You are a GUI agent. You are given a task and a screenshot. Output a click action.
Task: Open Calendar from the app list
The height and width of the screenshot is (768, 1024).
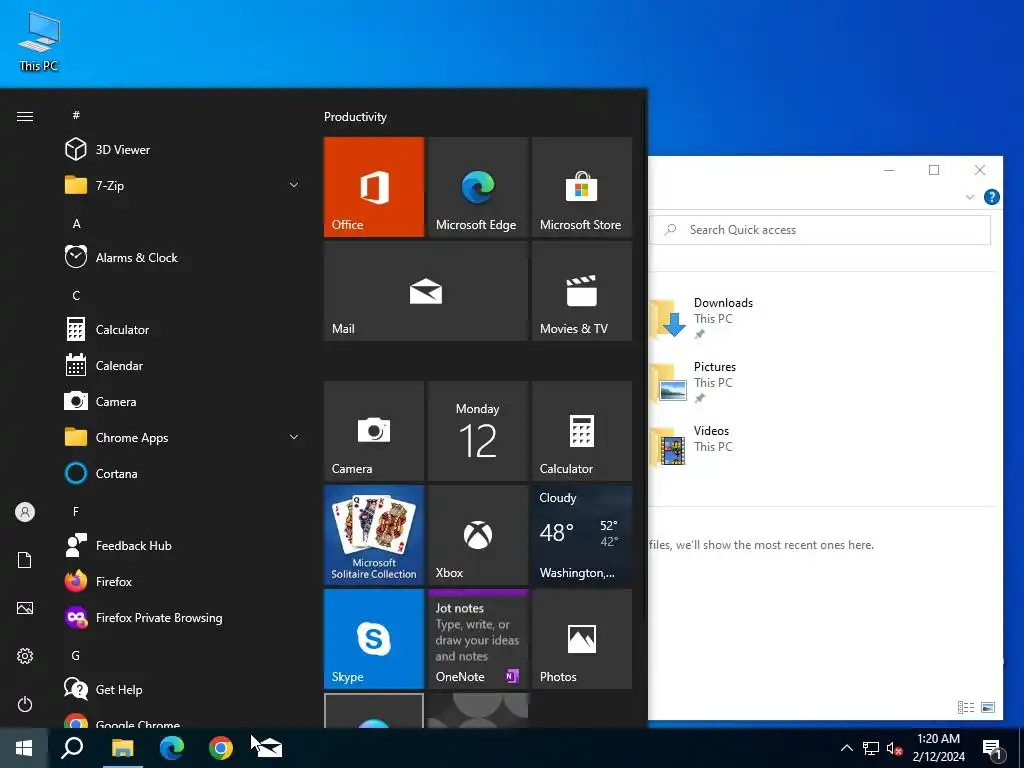click(183, 365)
